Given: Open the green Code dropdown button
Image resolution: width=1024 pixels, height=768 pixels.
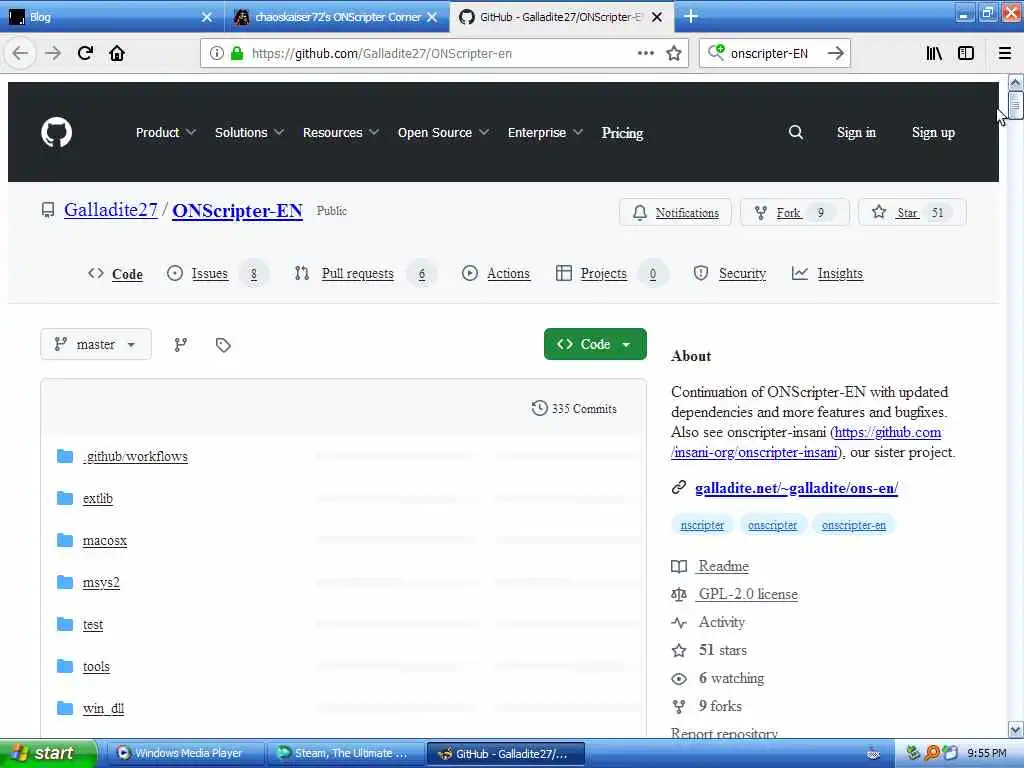Looking at the screenshot, I should pyautogui.click(x=595, y=344).
